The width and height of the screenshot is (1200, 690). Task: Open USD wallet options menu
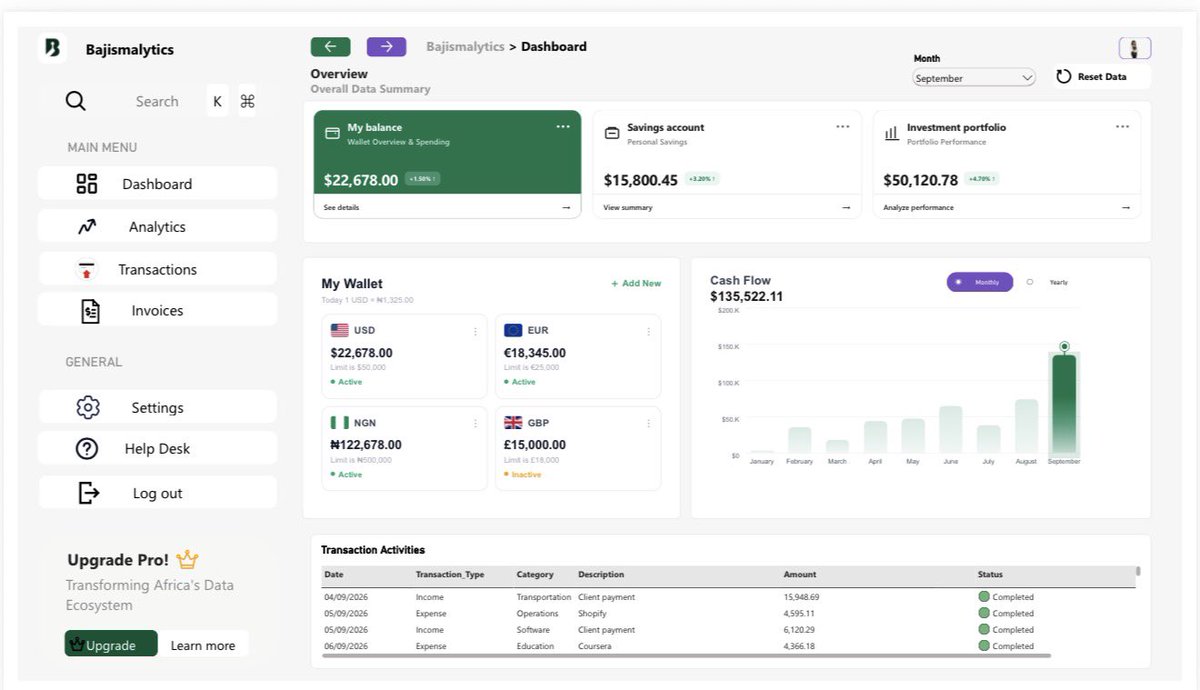(x=475, y=331)
